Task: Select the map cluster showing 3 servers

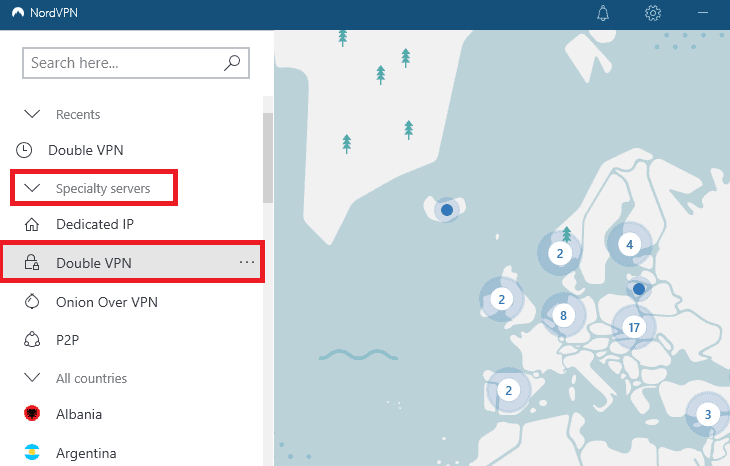Action: click(708, 414)
